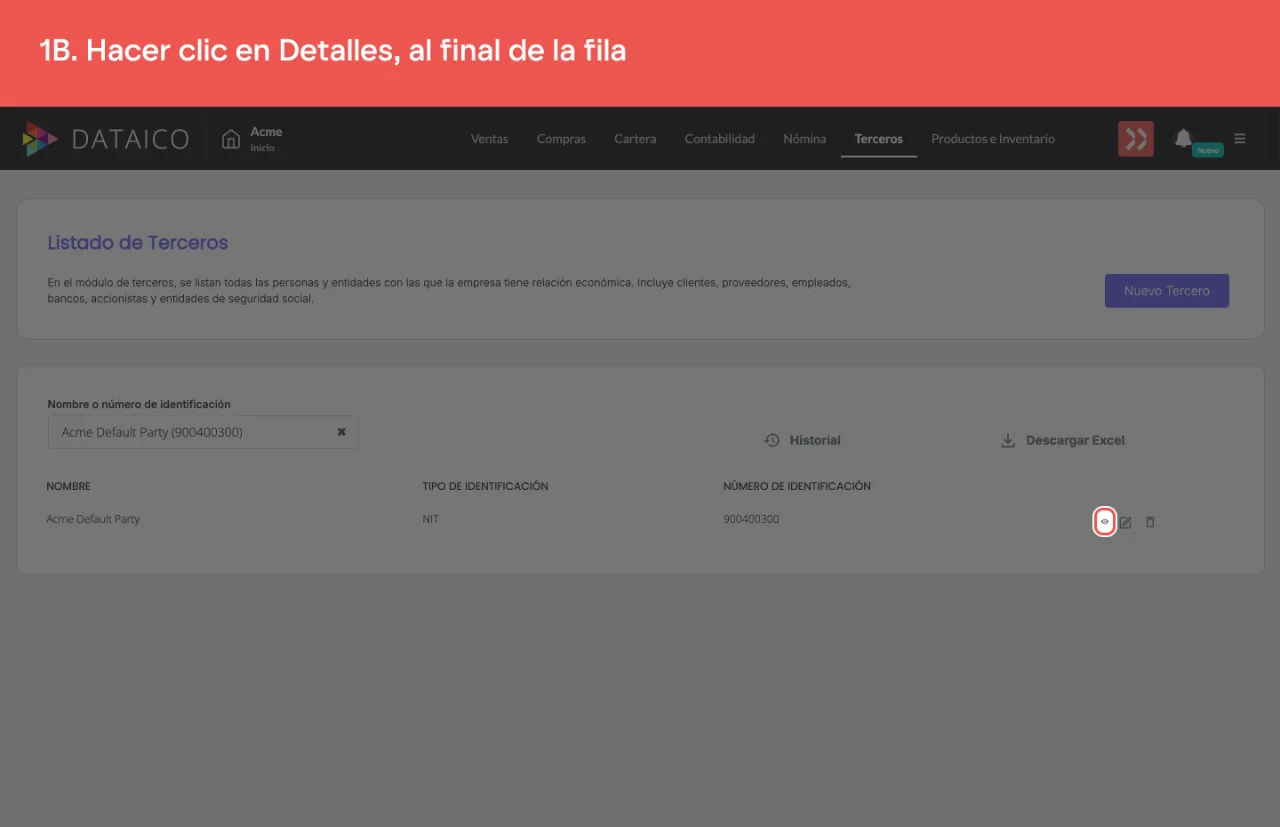Open the Ventas menu
The image size is (1280, 827).
[489, 139]
